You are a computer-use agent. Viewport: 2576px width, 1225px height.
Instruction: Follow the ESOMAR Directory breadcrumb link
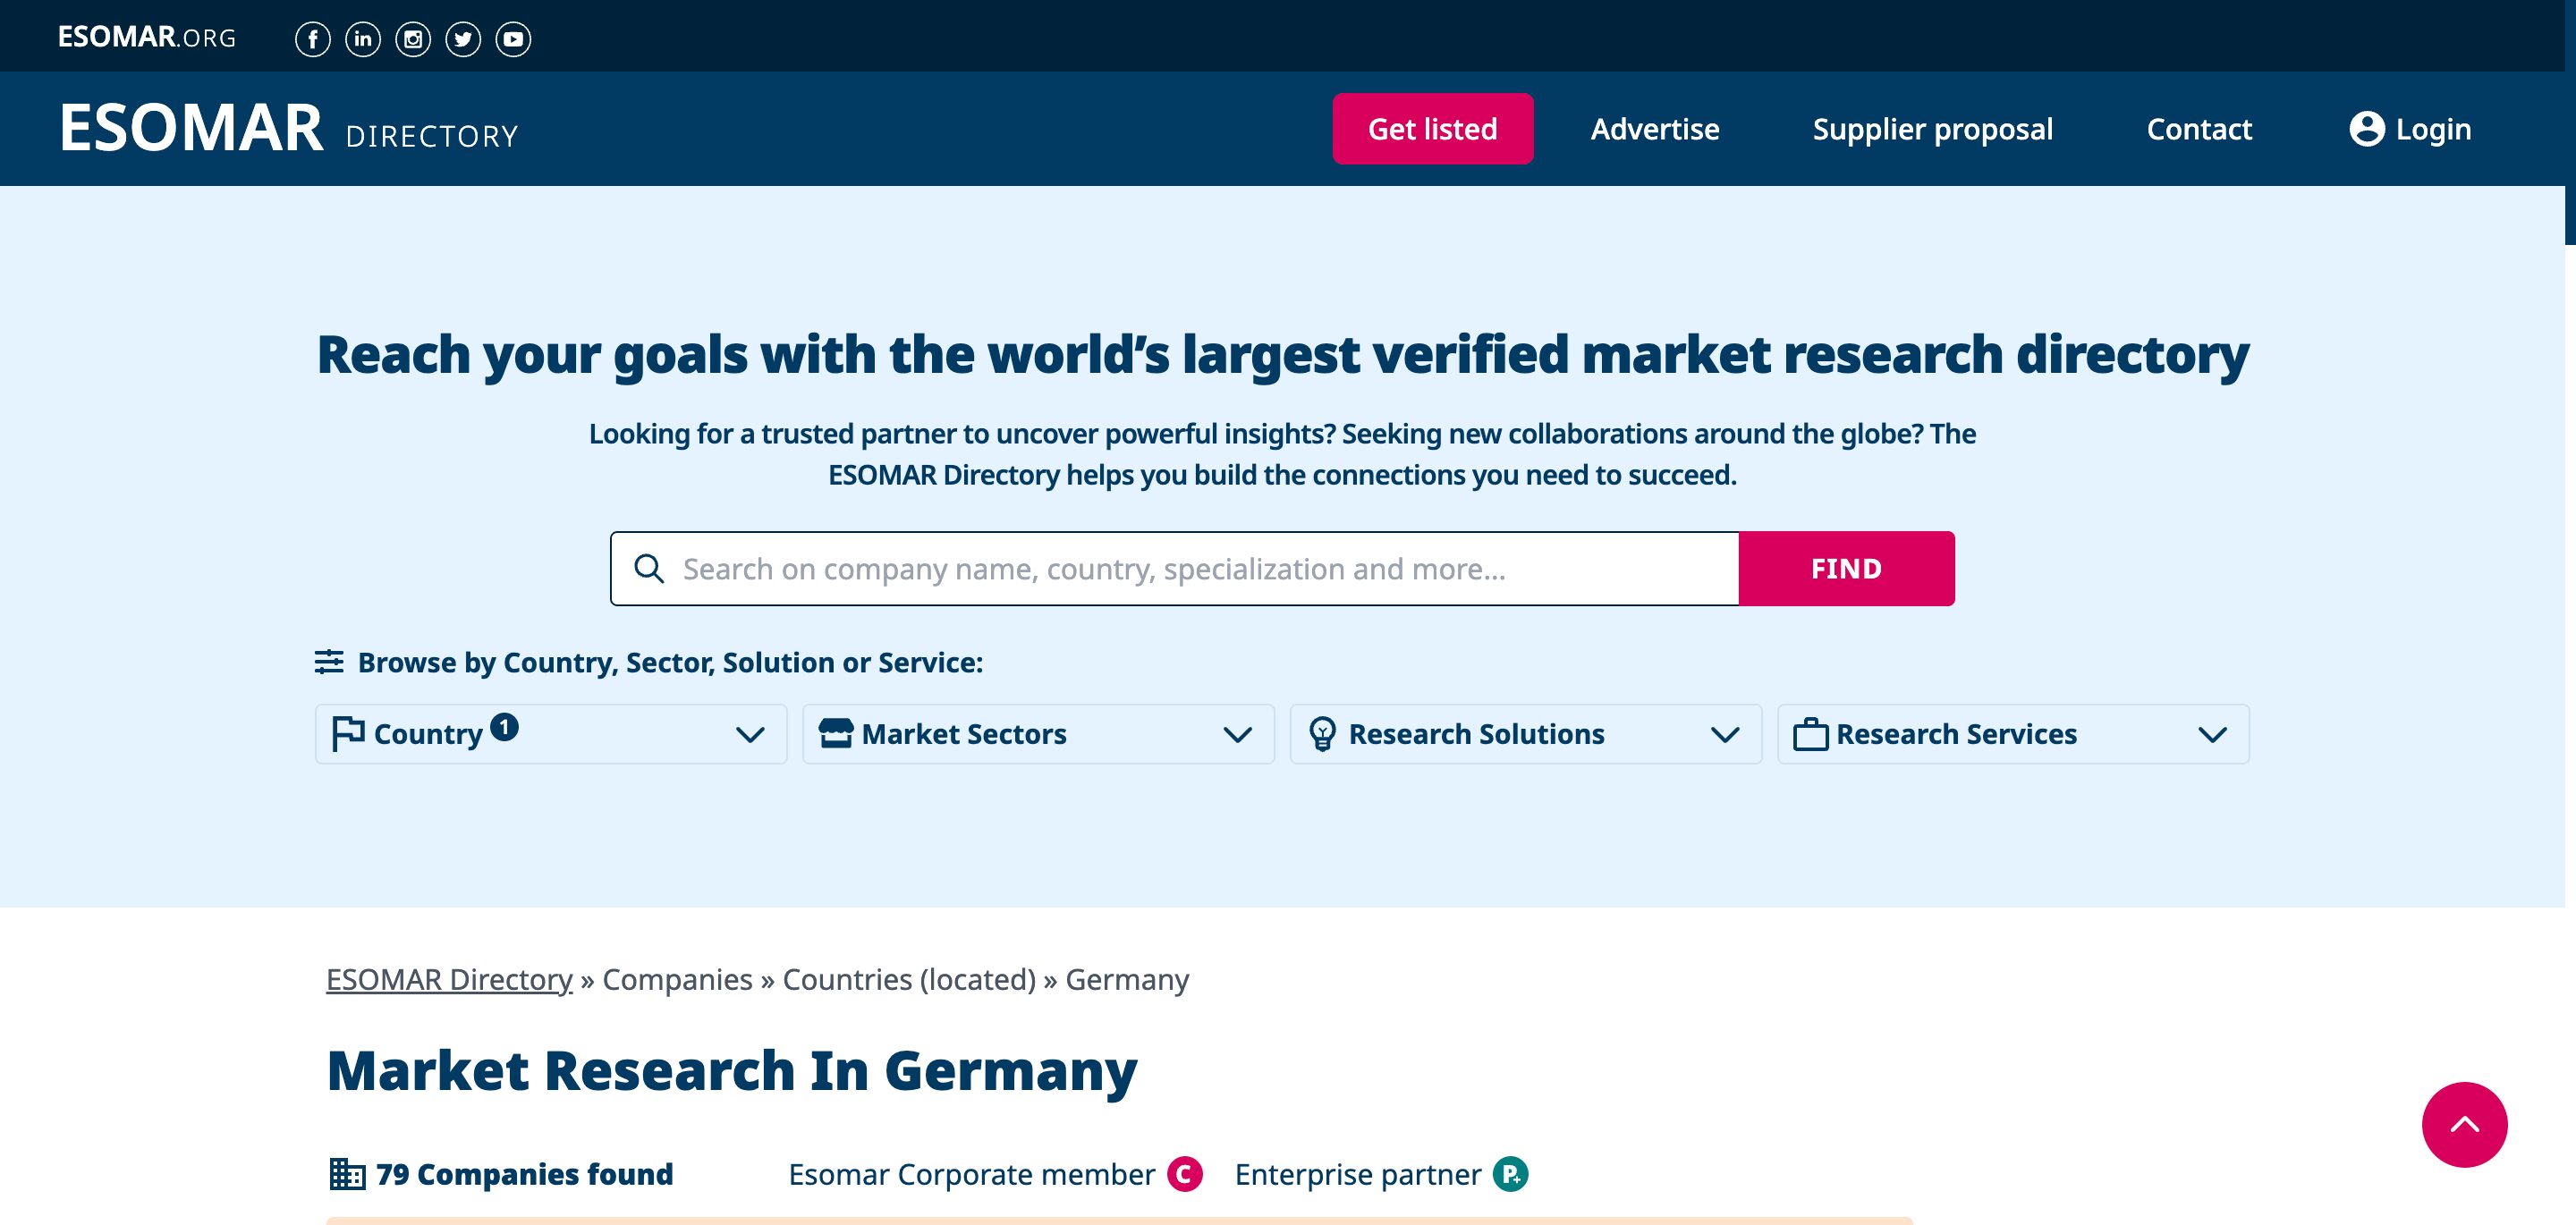(449, 979)
